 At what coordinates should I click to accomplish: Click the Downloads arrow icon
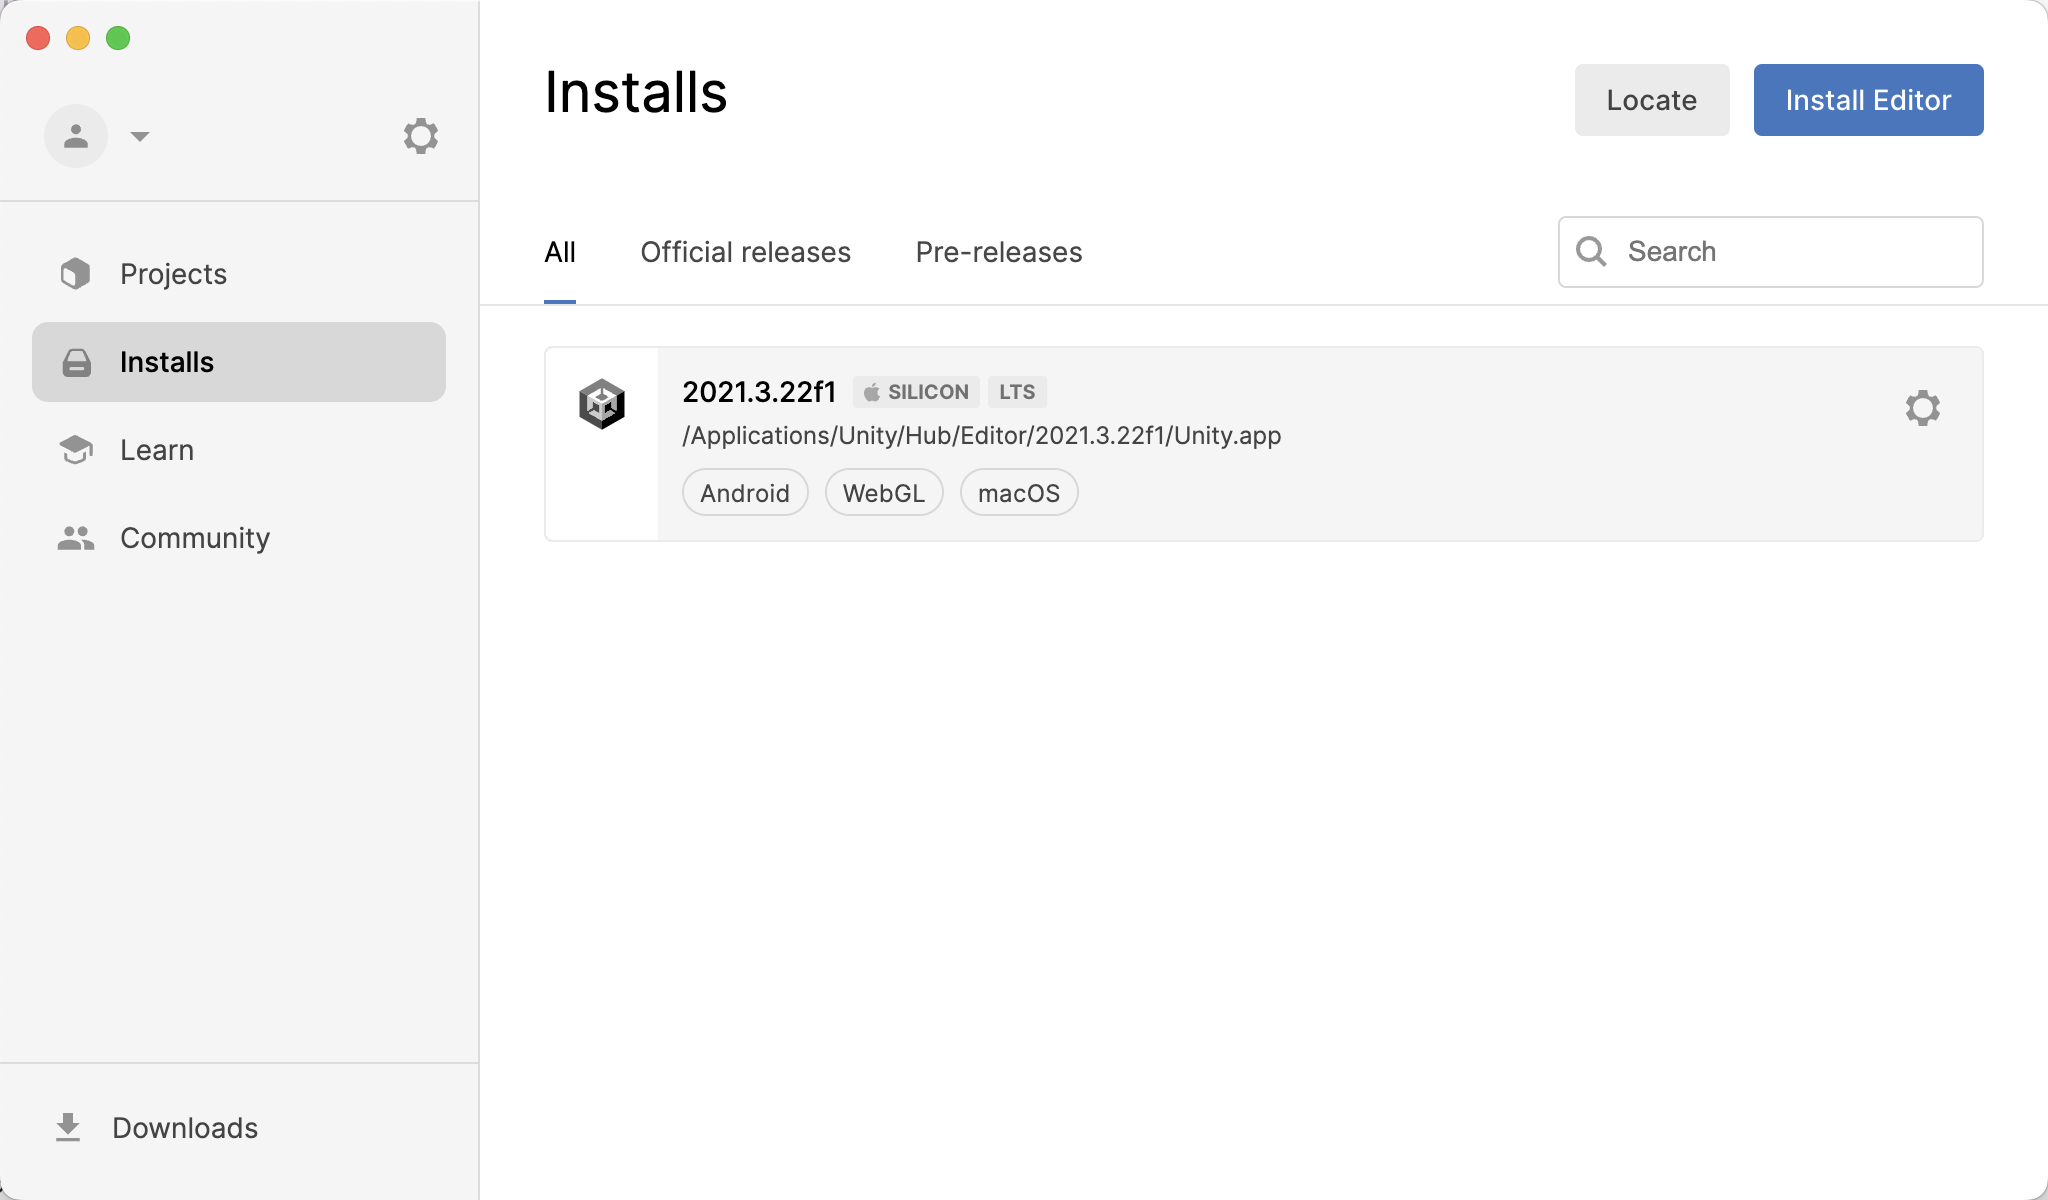(x=68, y=1128)
